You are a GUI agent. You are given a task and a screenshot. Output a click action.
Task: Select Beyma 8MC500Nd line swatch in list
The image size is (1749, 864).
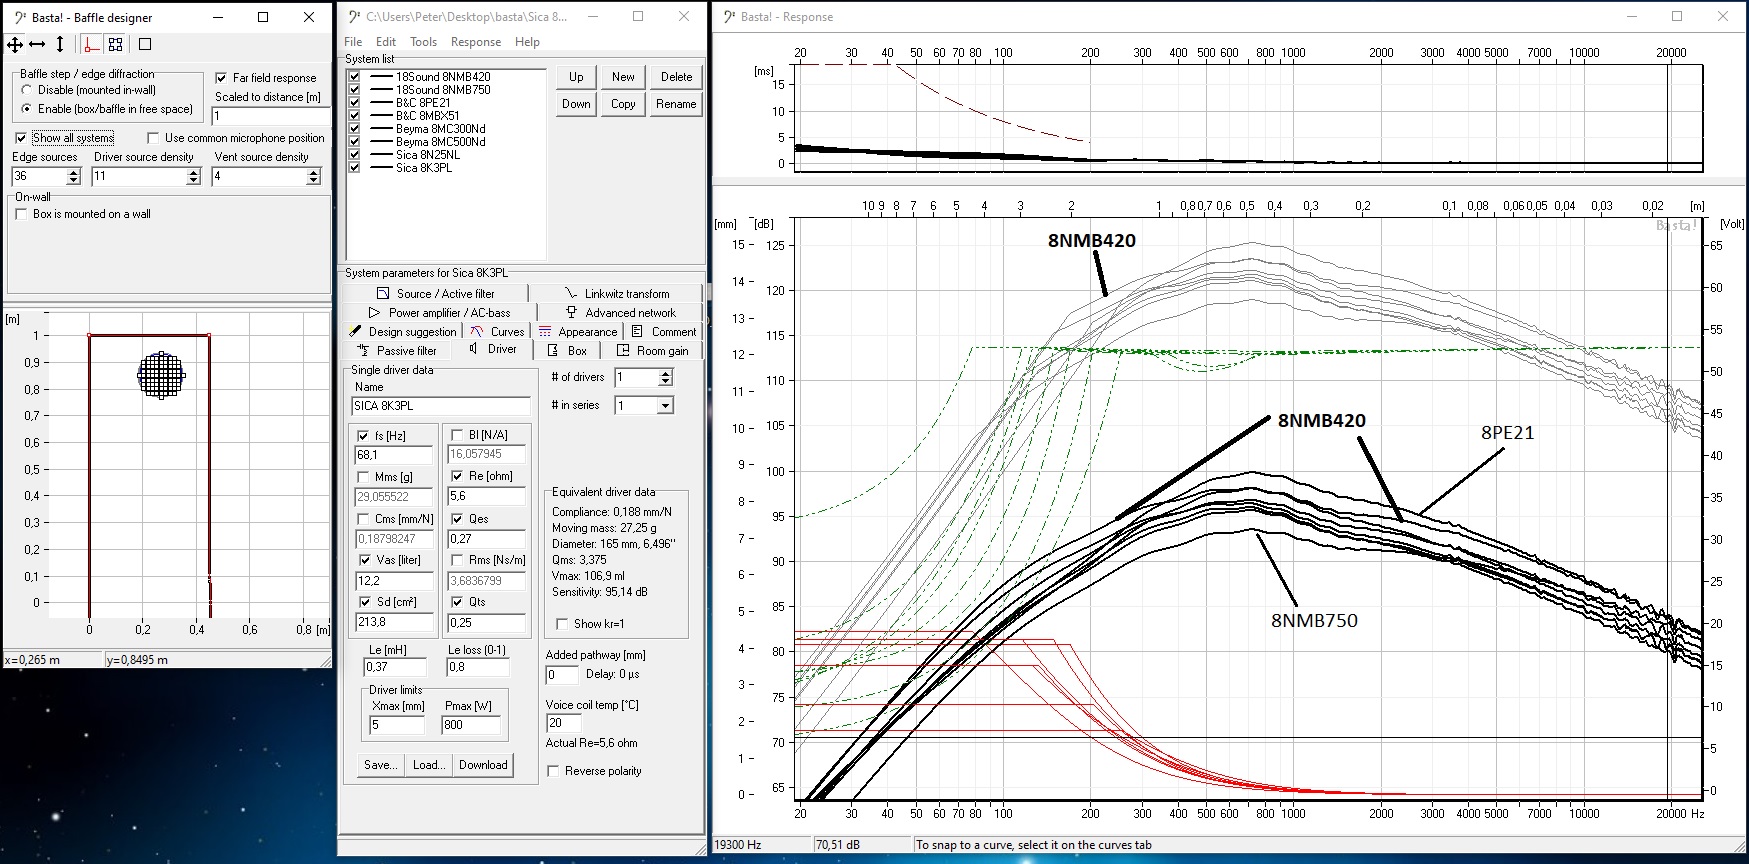(x=381, y=142)
